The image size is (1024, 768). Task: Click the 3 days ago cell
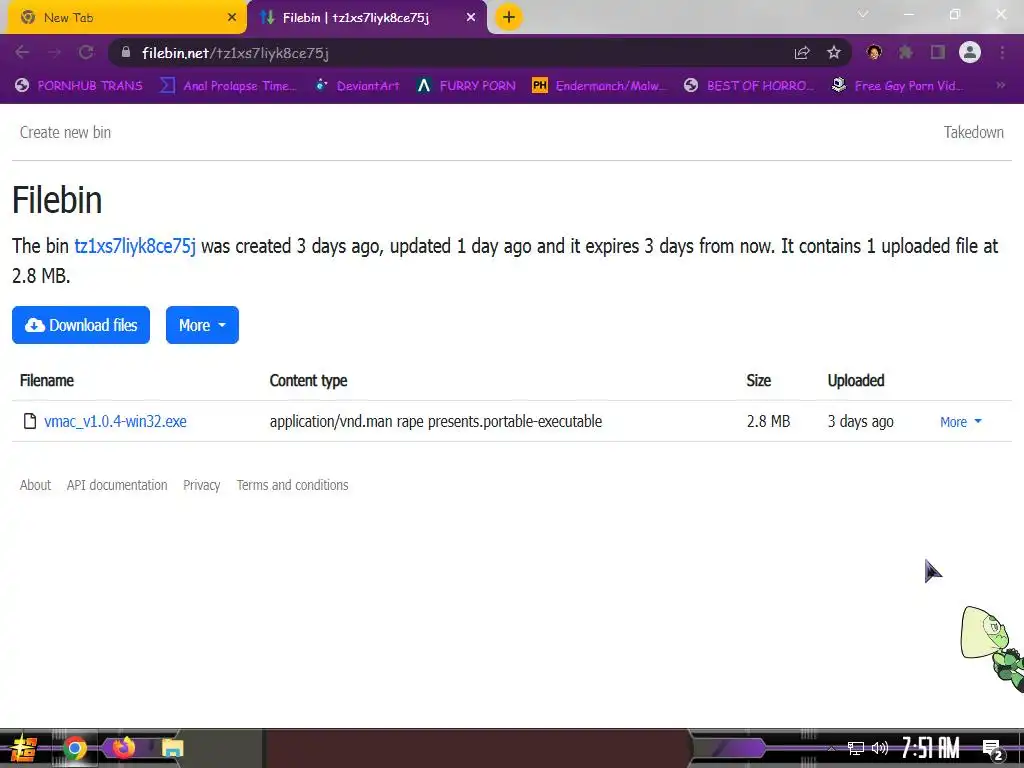click(861, 421)
